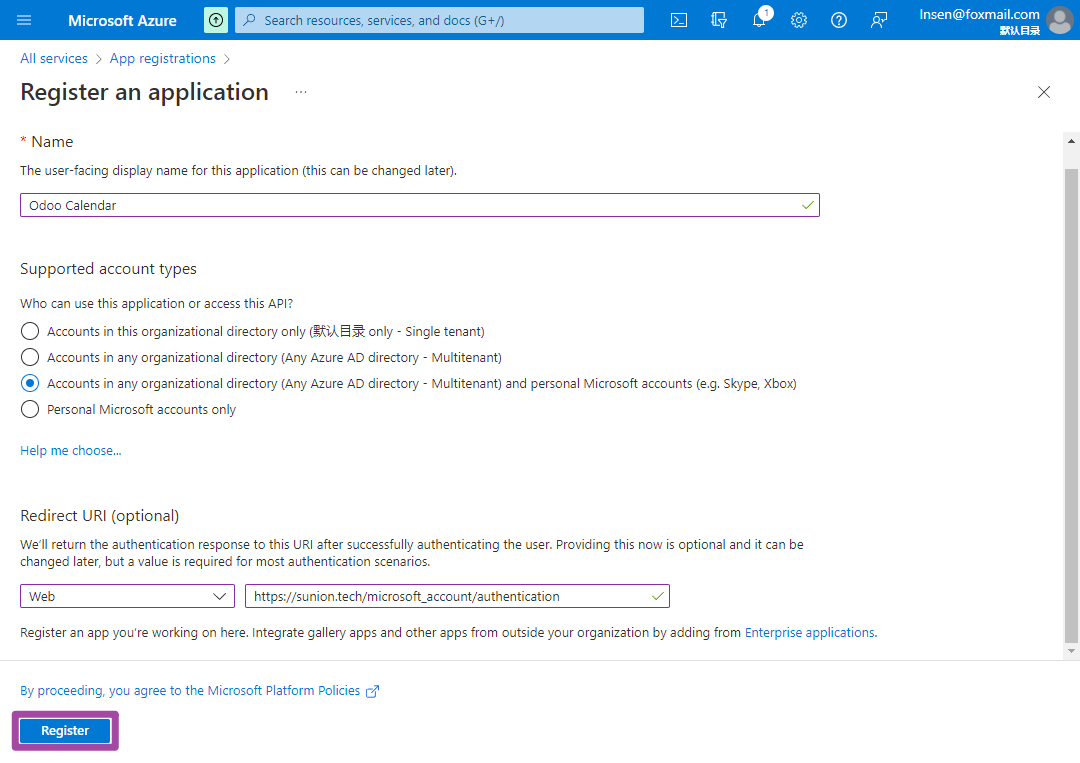Open the ellipsis menu beside Register an application
This screenshot has height=763, width=1080.
tap(301, 92)
